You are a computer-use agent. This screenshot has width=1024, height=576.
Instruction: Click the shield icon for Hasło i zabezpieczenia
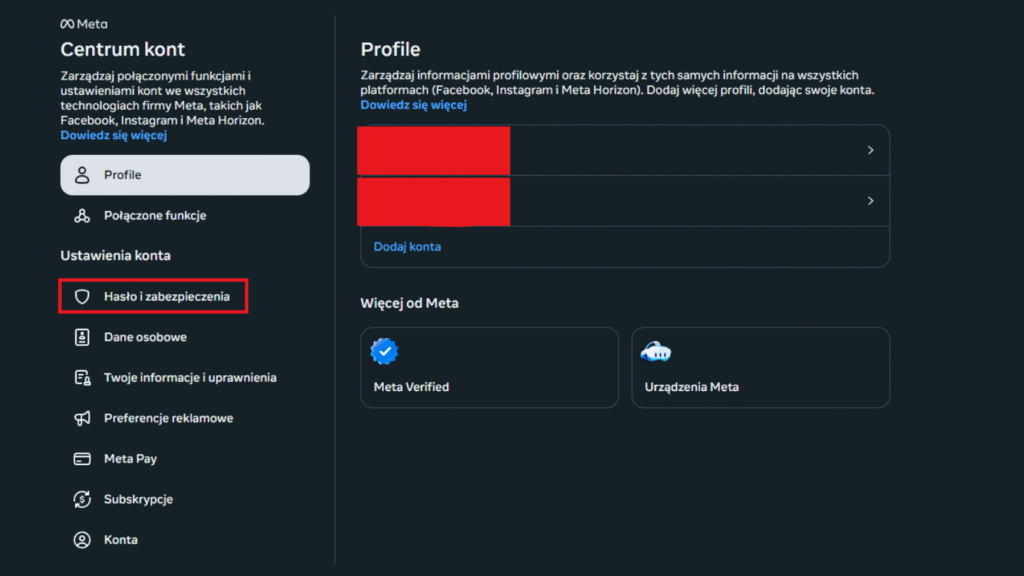[82, 296]
